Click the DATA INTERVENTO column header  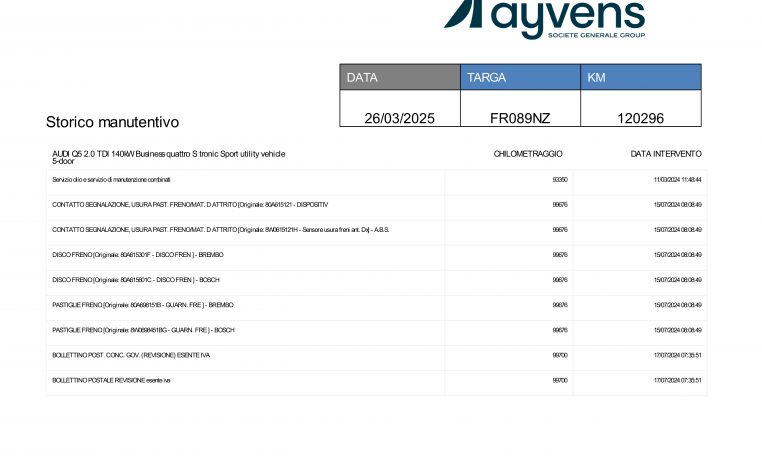click(x=666, y=154)
